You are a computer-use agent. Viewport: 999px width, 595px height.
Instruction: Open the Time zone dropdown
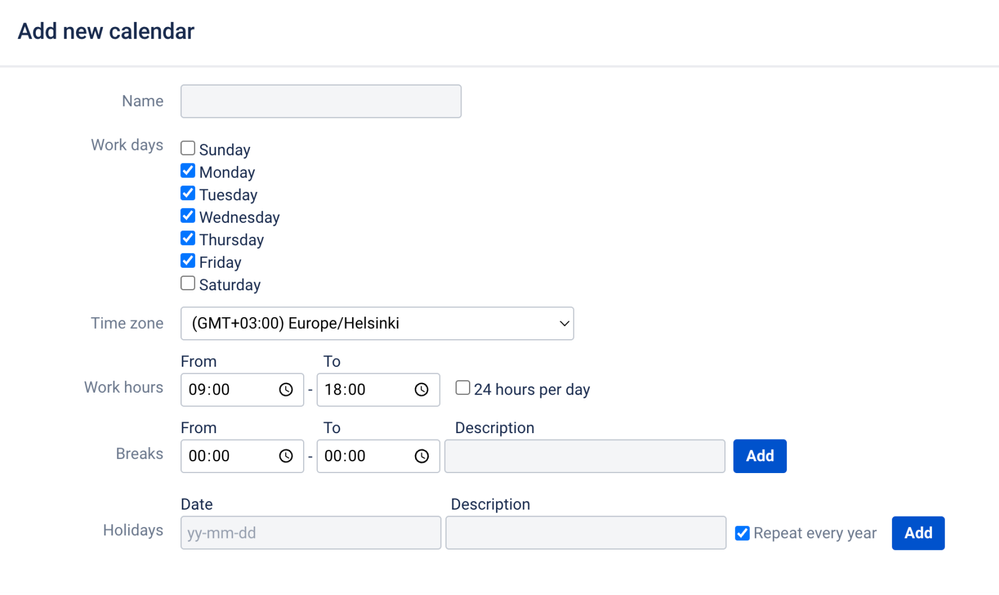(x=377, y=324)
